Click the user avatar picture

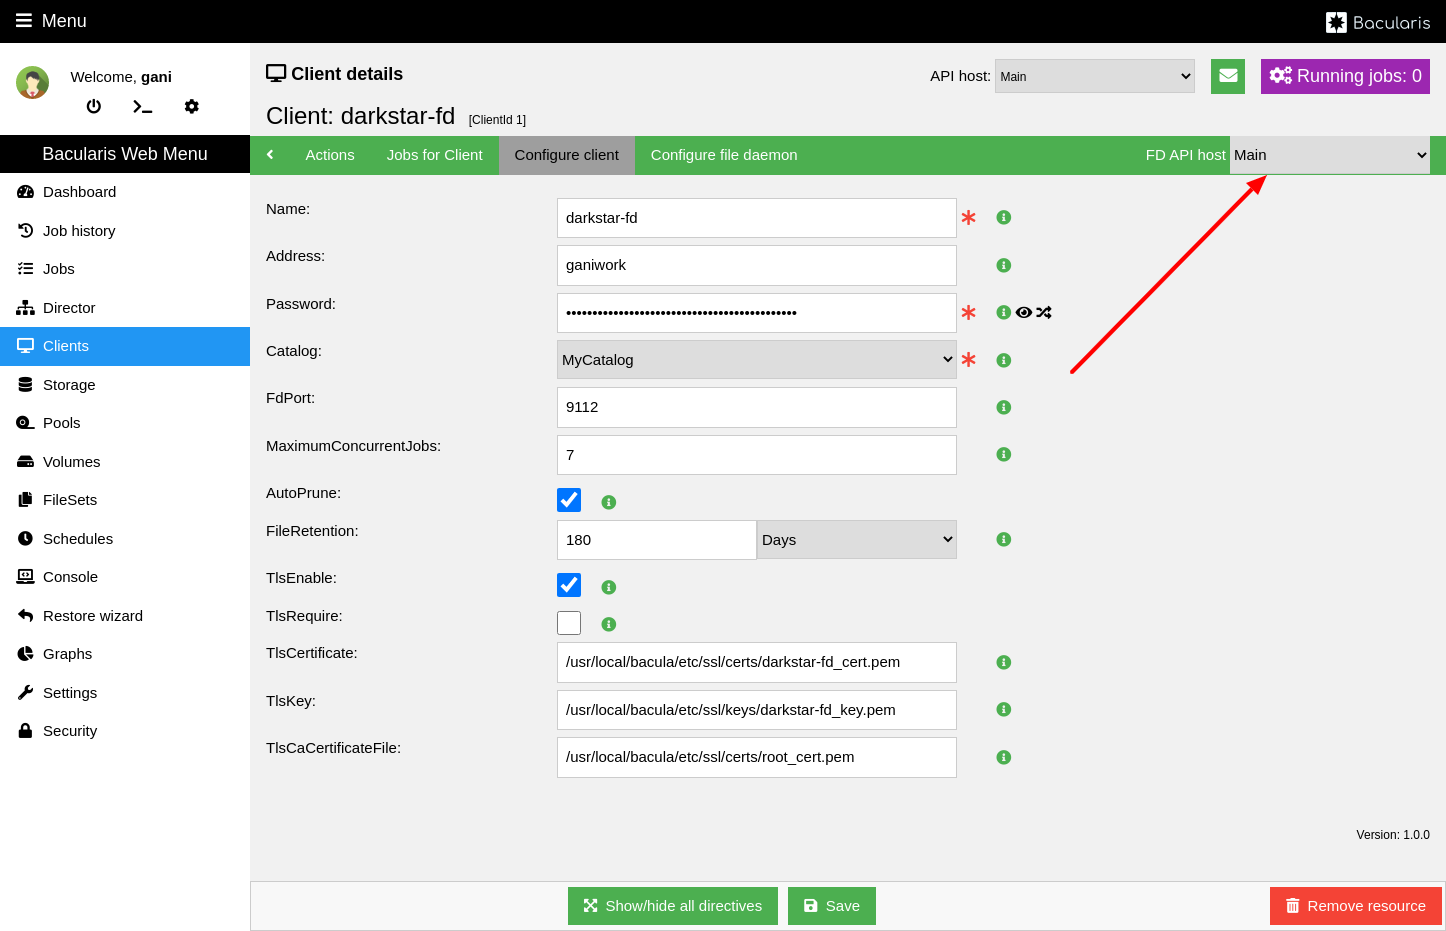[33, 83]
